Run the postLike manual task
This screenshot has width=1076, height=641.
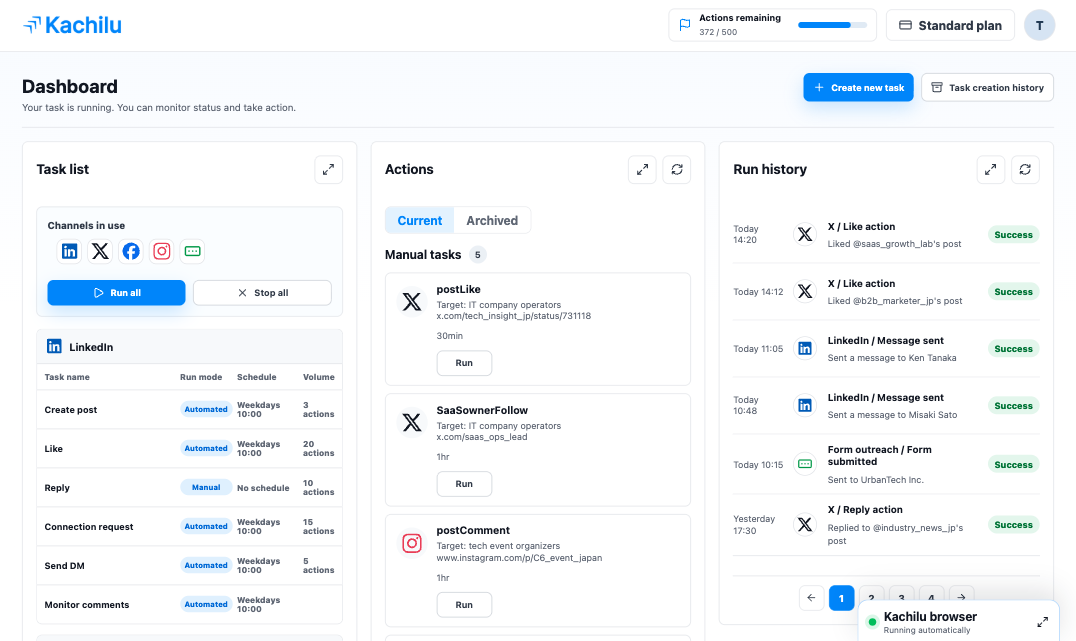(464, 363)
